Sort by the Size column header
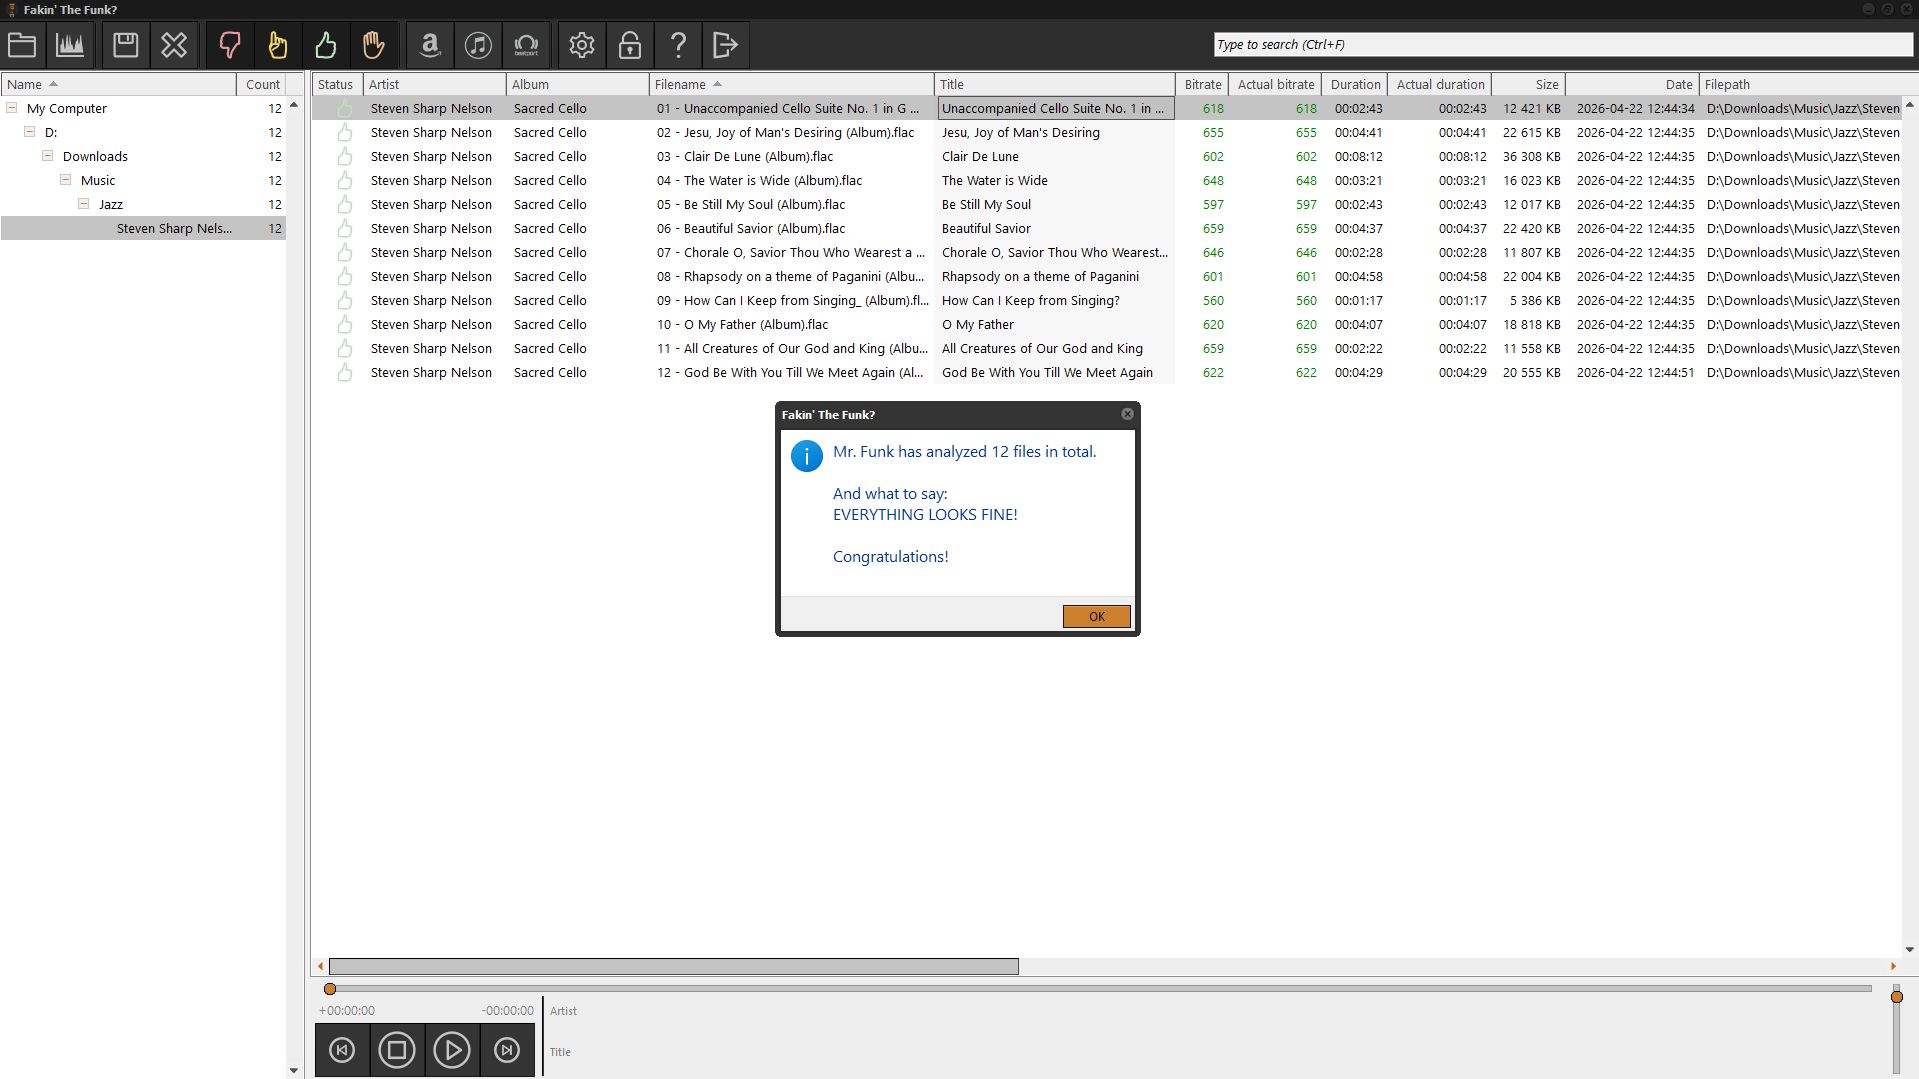This screenshot has height=1079, width=1919. (x=1528, y=84)
